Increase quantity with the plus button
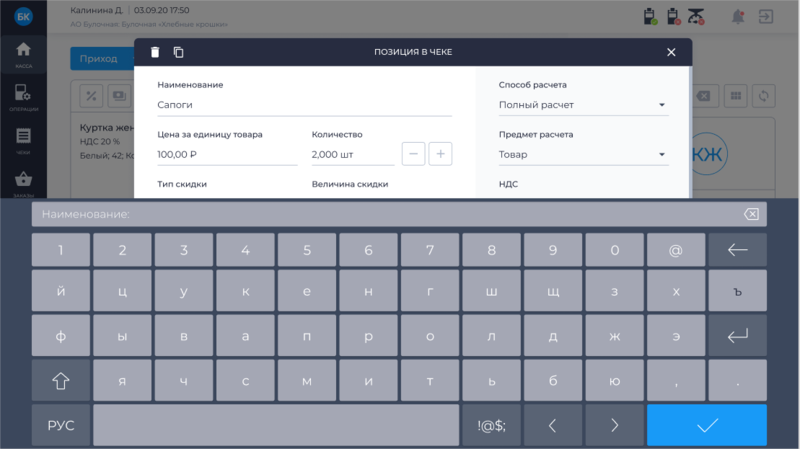Image resolution: width=800 pixels, height=449 pixels. (440, 154)
